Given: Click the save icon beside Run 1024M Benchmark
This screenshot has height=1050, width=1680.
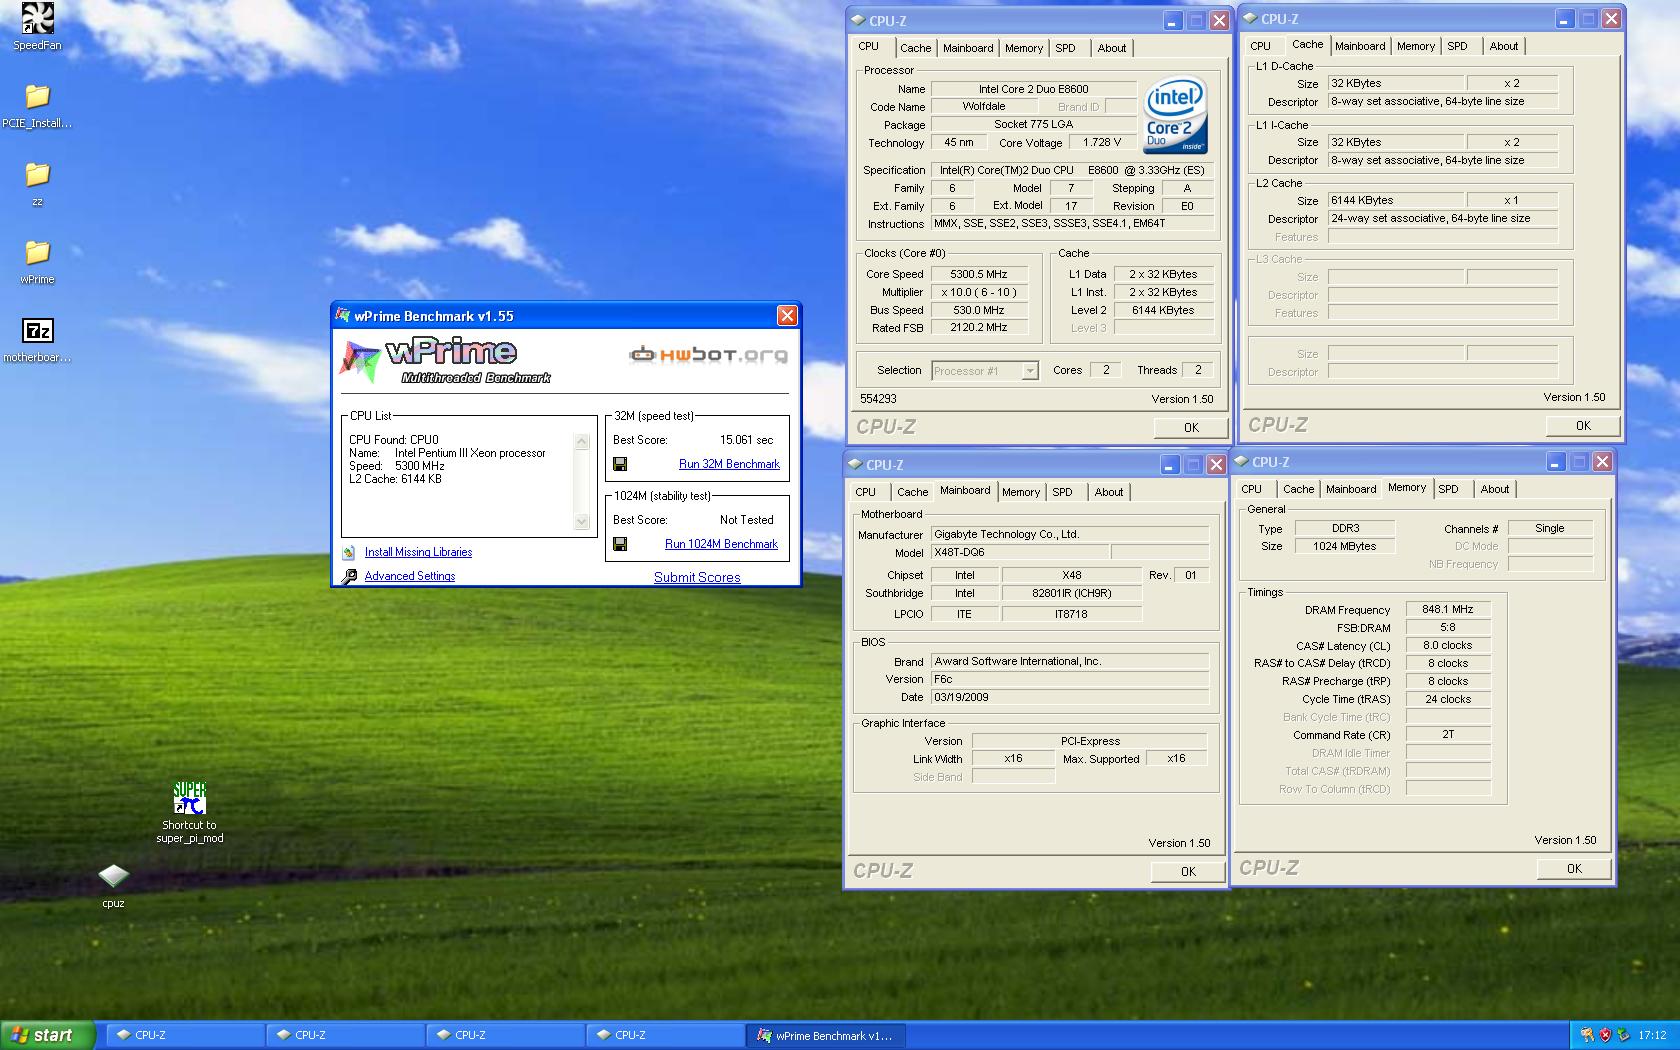Looking at the screenshot, I should (620, 544).
